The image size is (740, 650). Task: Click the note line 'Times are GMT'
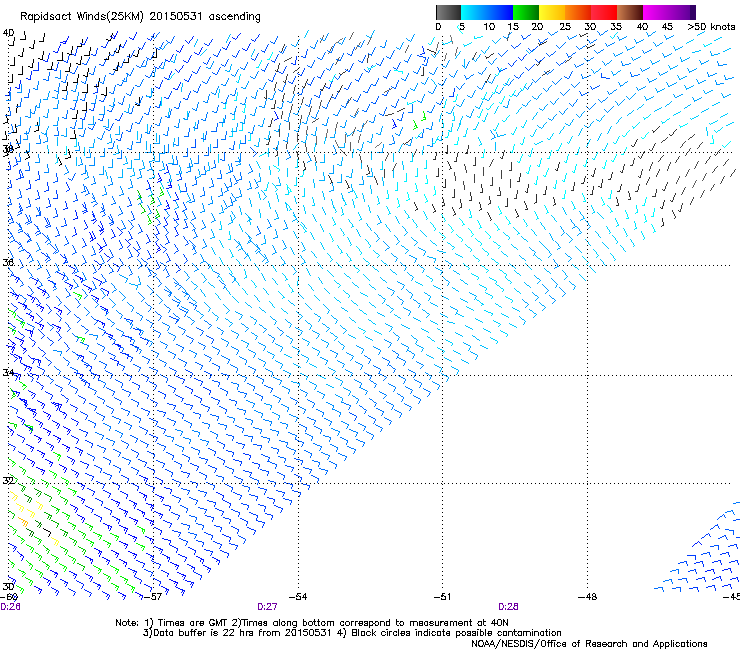[x=193, y=623]
